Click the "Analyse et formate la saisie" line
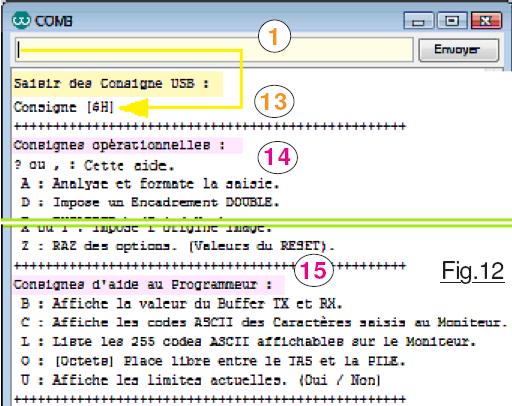 [150, 184]
